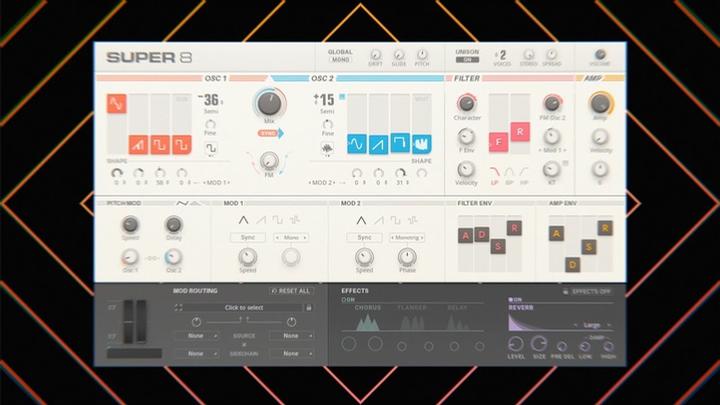Click the Amp Env Decay D handle
720x405 pixels.
572,264
